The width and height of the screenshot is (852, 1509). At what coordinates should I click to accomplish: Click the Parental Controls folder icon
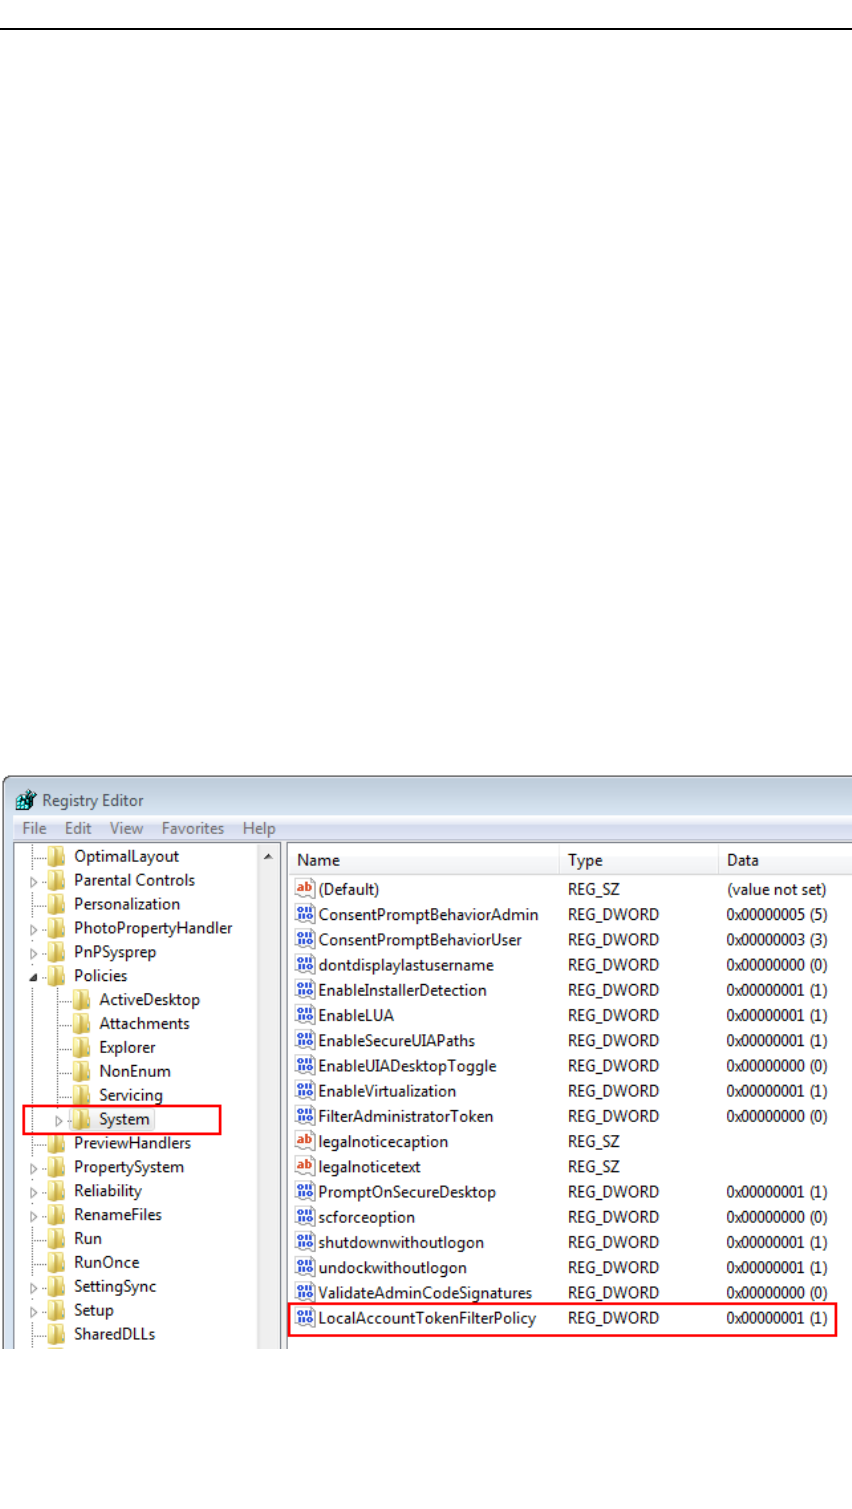point(57,880)
